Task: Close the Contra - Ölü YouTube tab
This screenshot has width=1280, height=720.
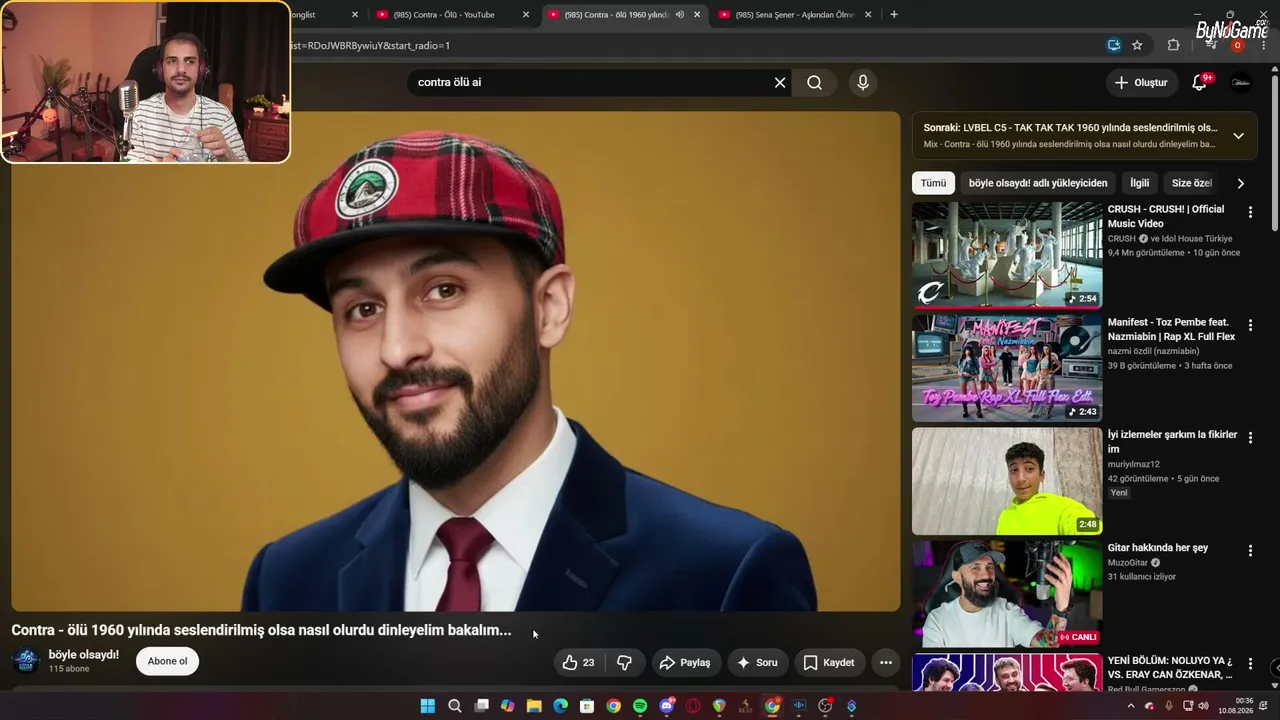Action: (526, 15)
